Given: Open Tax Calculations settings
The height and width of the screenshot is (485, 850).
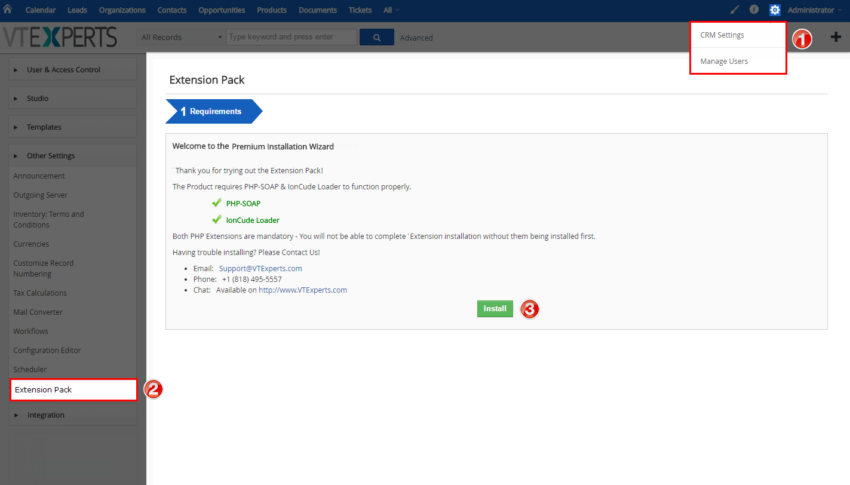Looking at the screenshot, I should point(40,293).
